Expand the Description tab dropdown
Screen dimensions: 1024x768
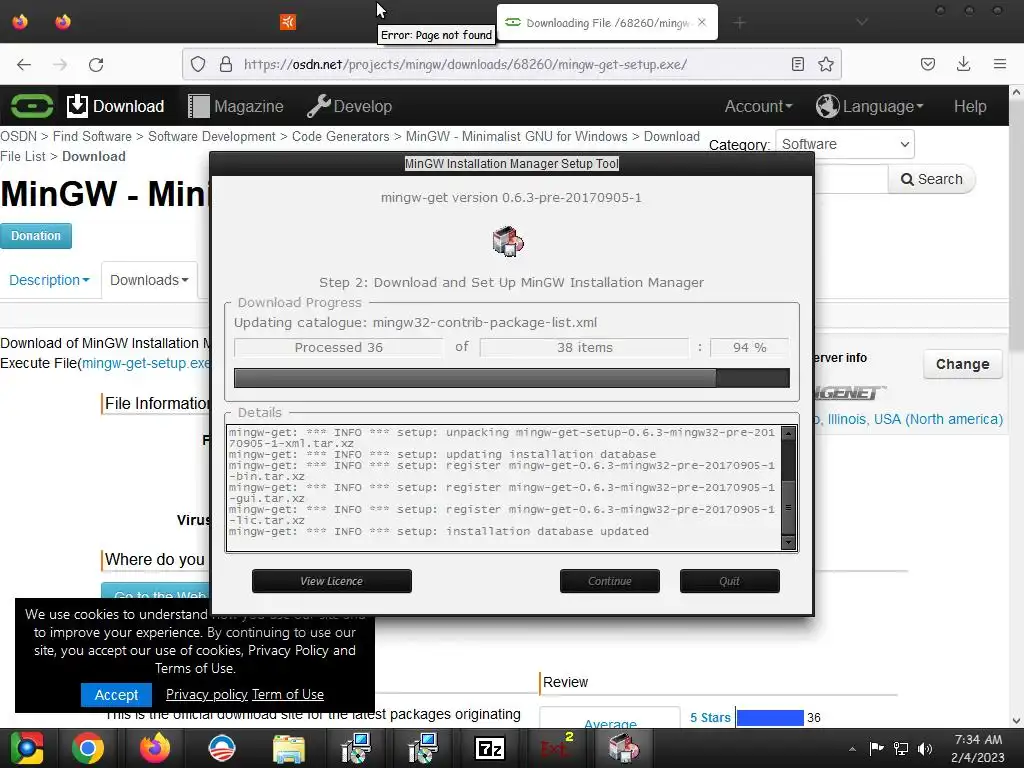tap(49, 280)
